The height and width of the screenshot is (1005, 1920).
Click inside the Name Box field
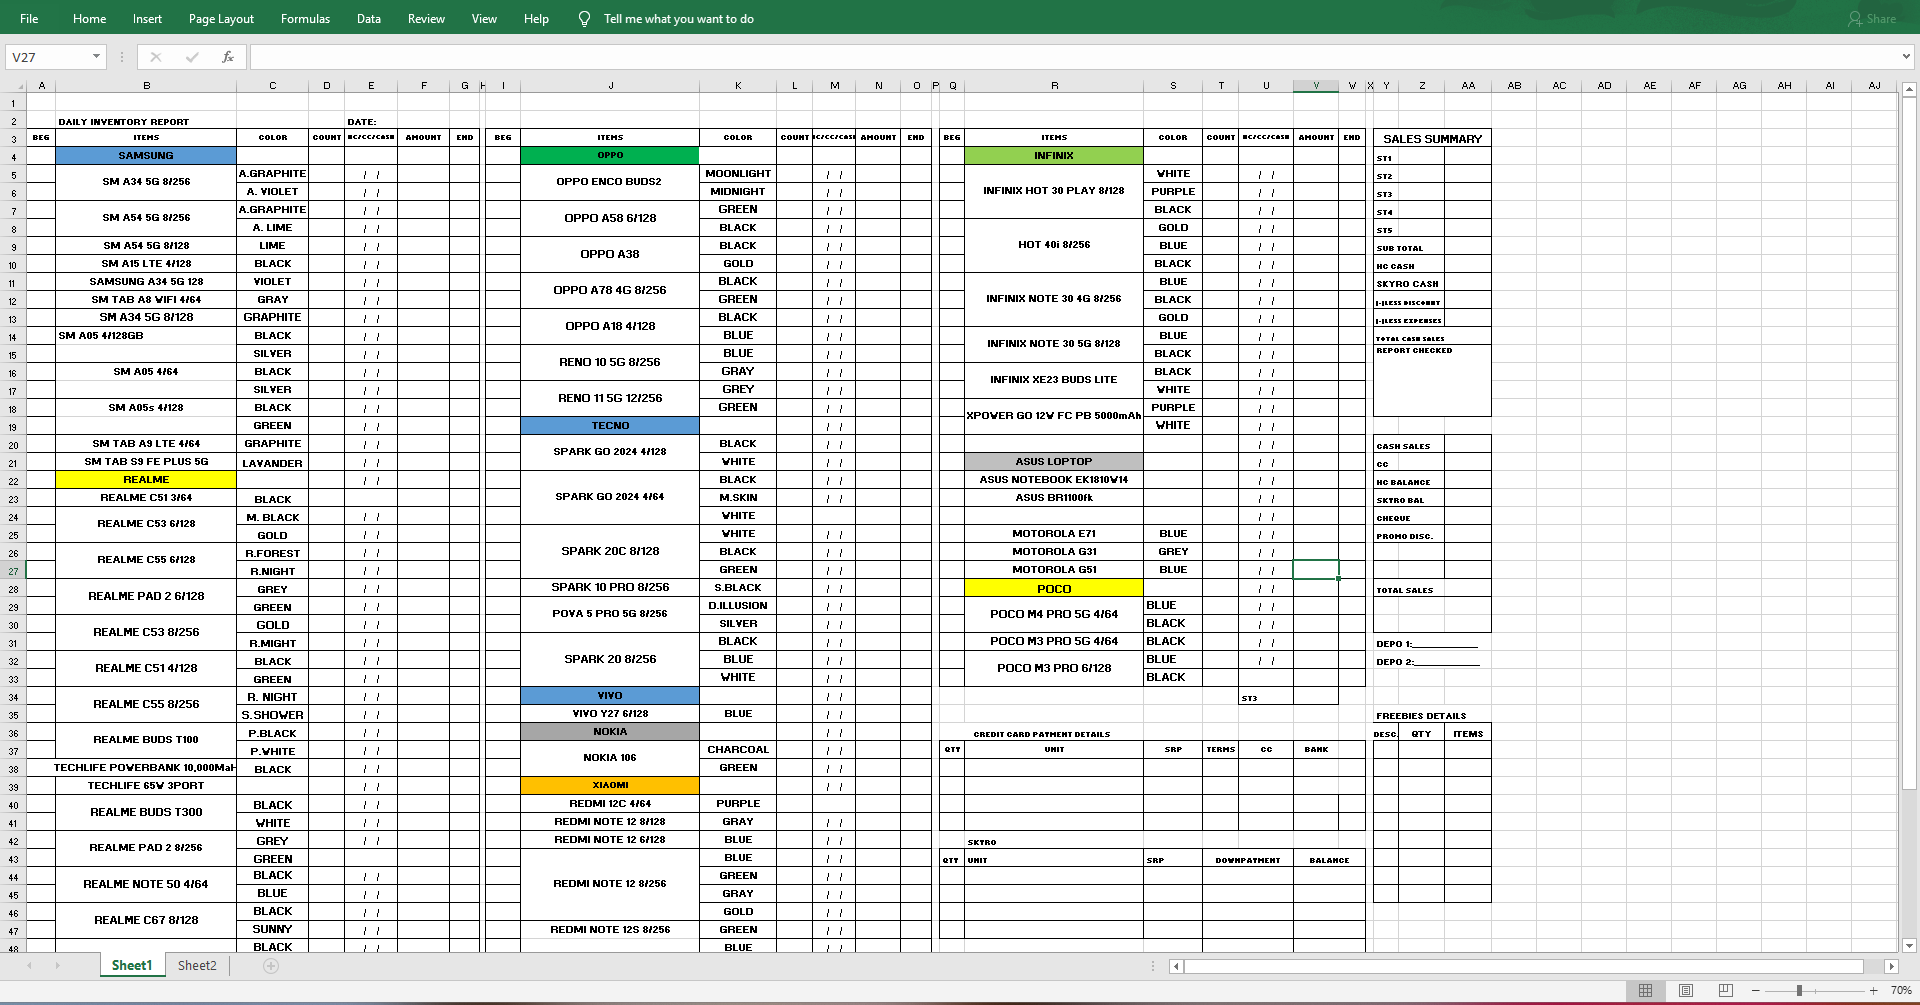[x=48, y=57]
